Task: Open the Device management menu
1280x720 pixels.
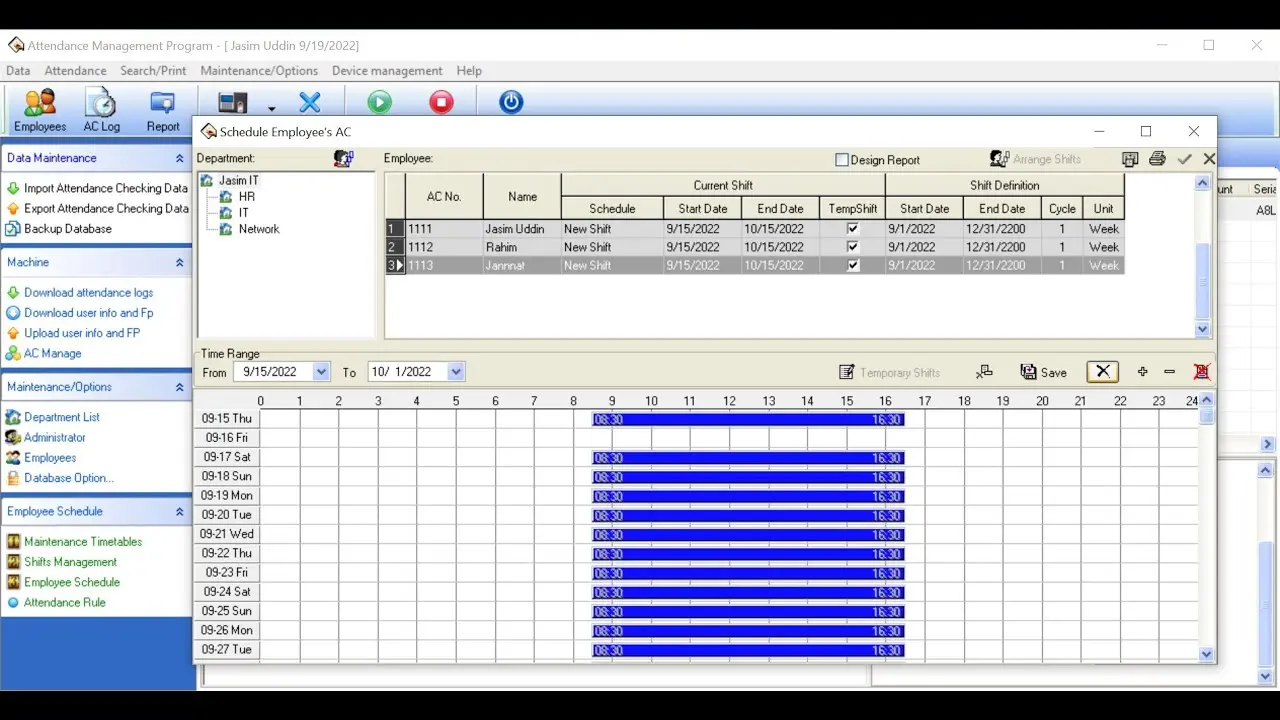Action: coord(387,71)
